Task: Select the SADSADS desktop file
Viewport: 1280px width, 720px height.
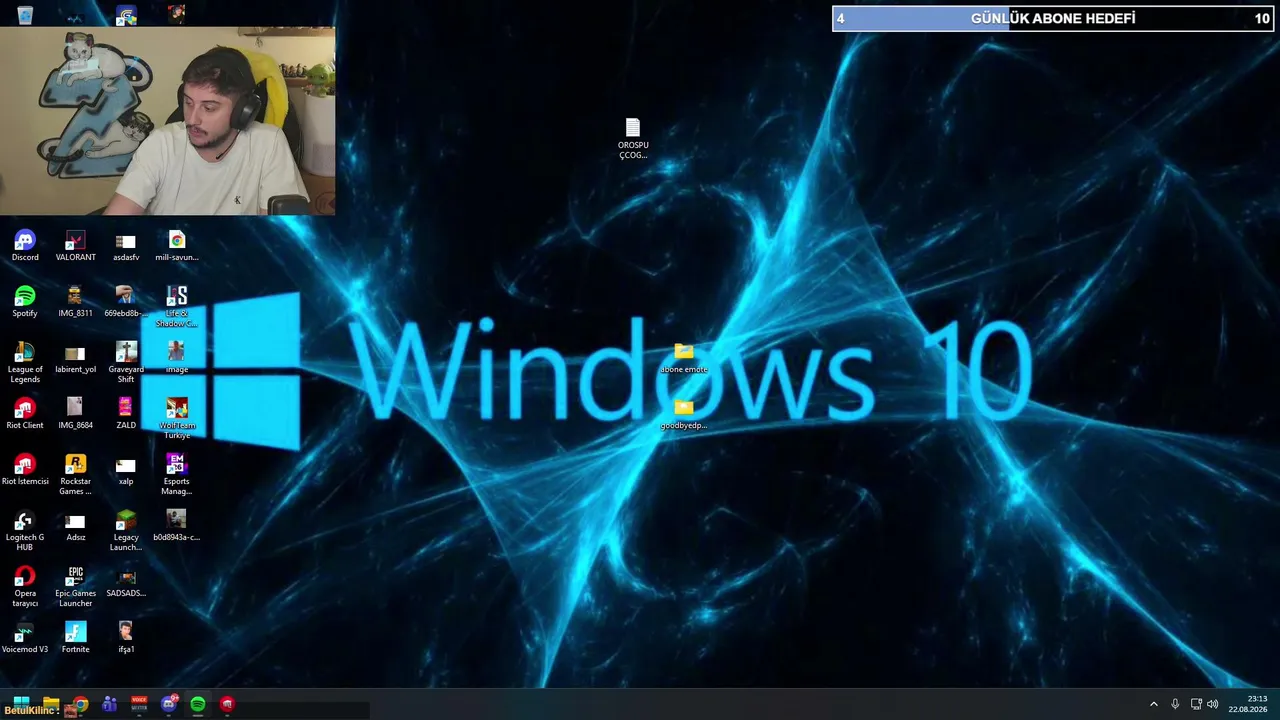Action: [x=126, y=582]
